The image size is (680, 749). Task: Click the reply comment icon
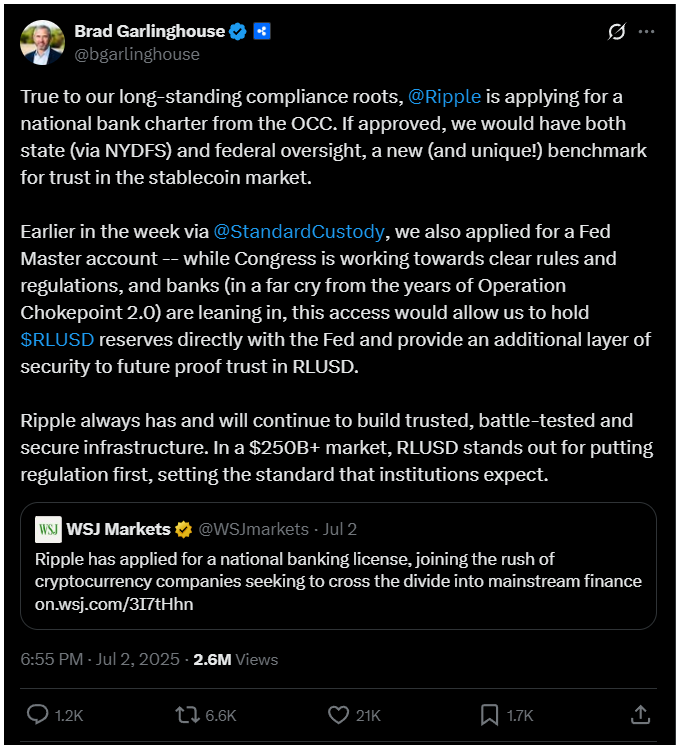tap(39, 715)
